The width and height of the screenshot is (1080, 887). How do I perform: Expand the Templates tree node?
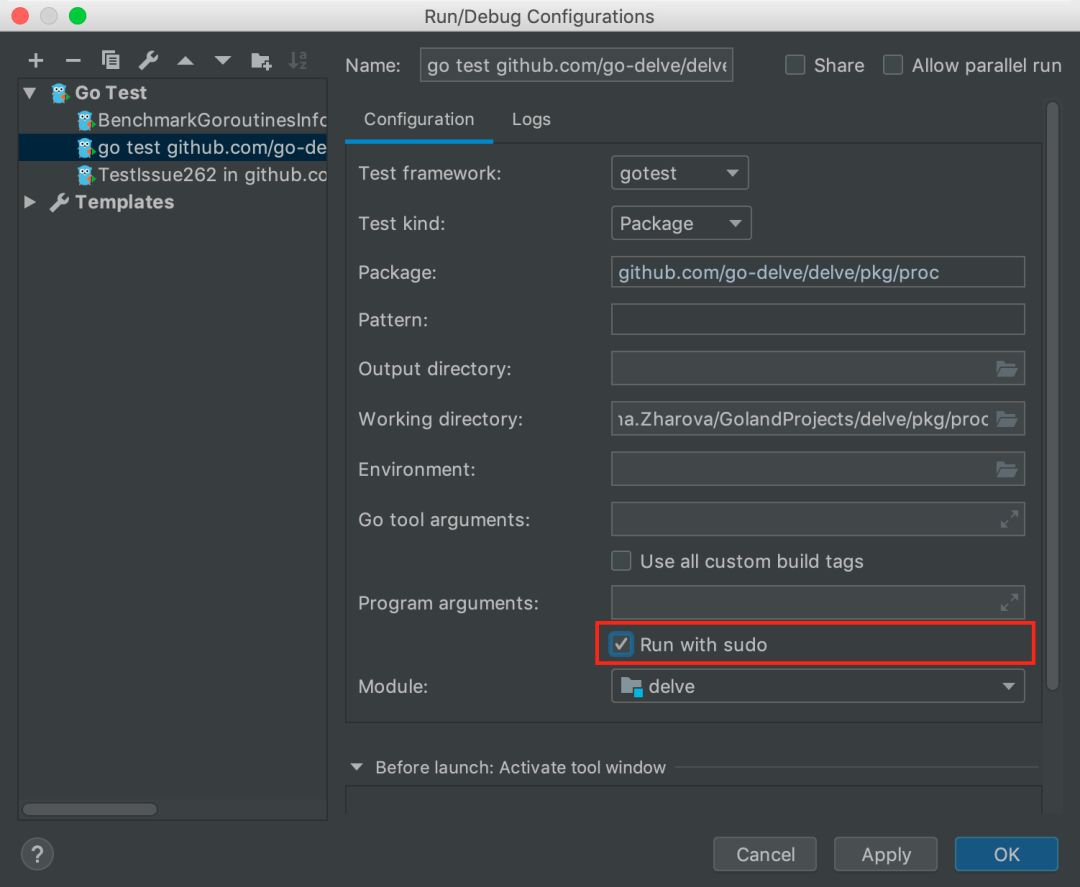pos(30,202)
